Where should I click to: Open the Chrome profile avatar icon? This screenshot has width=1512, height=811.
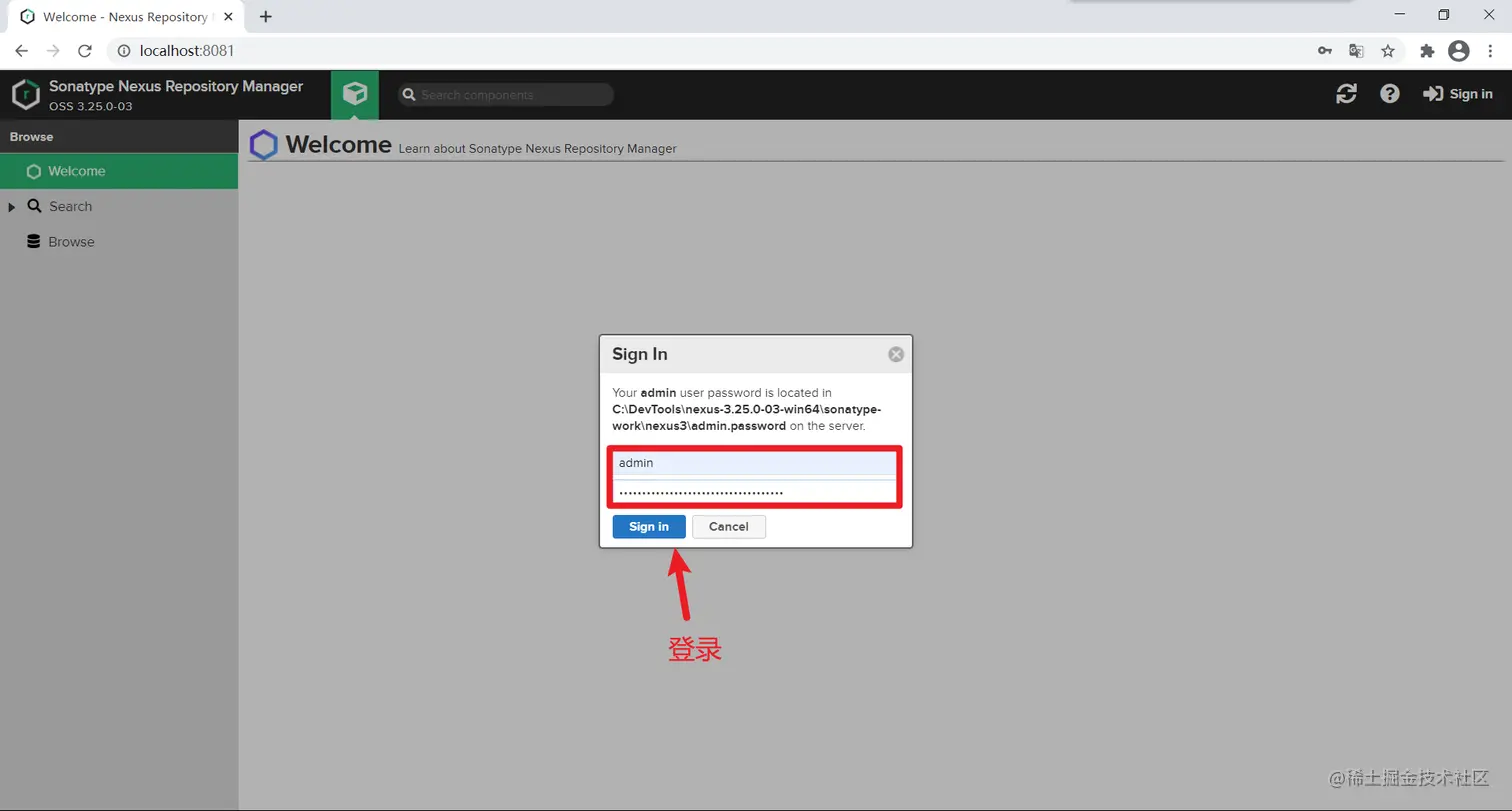1459,51
